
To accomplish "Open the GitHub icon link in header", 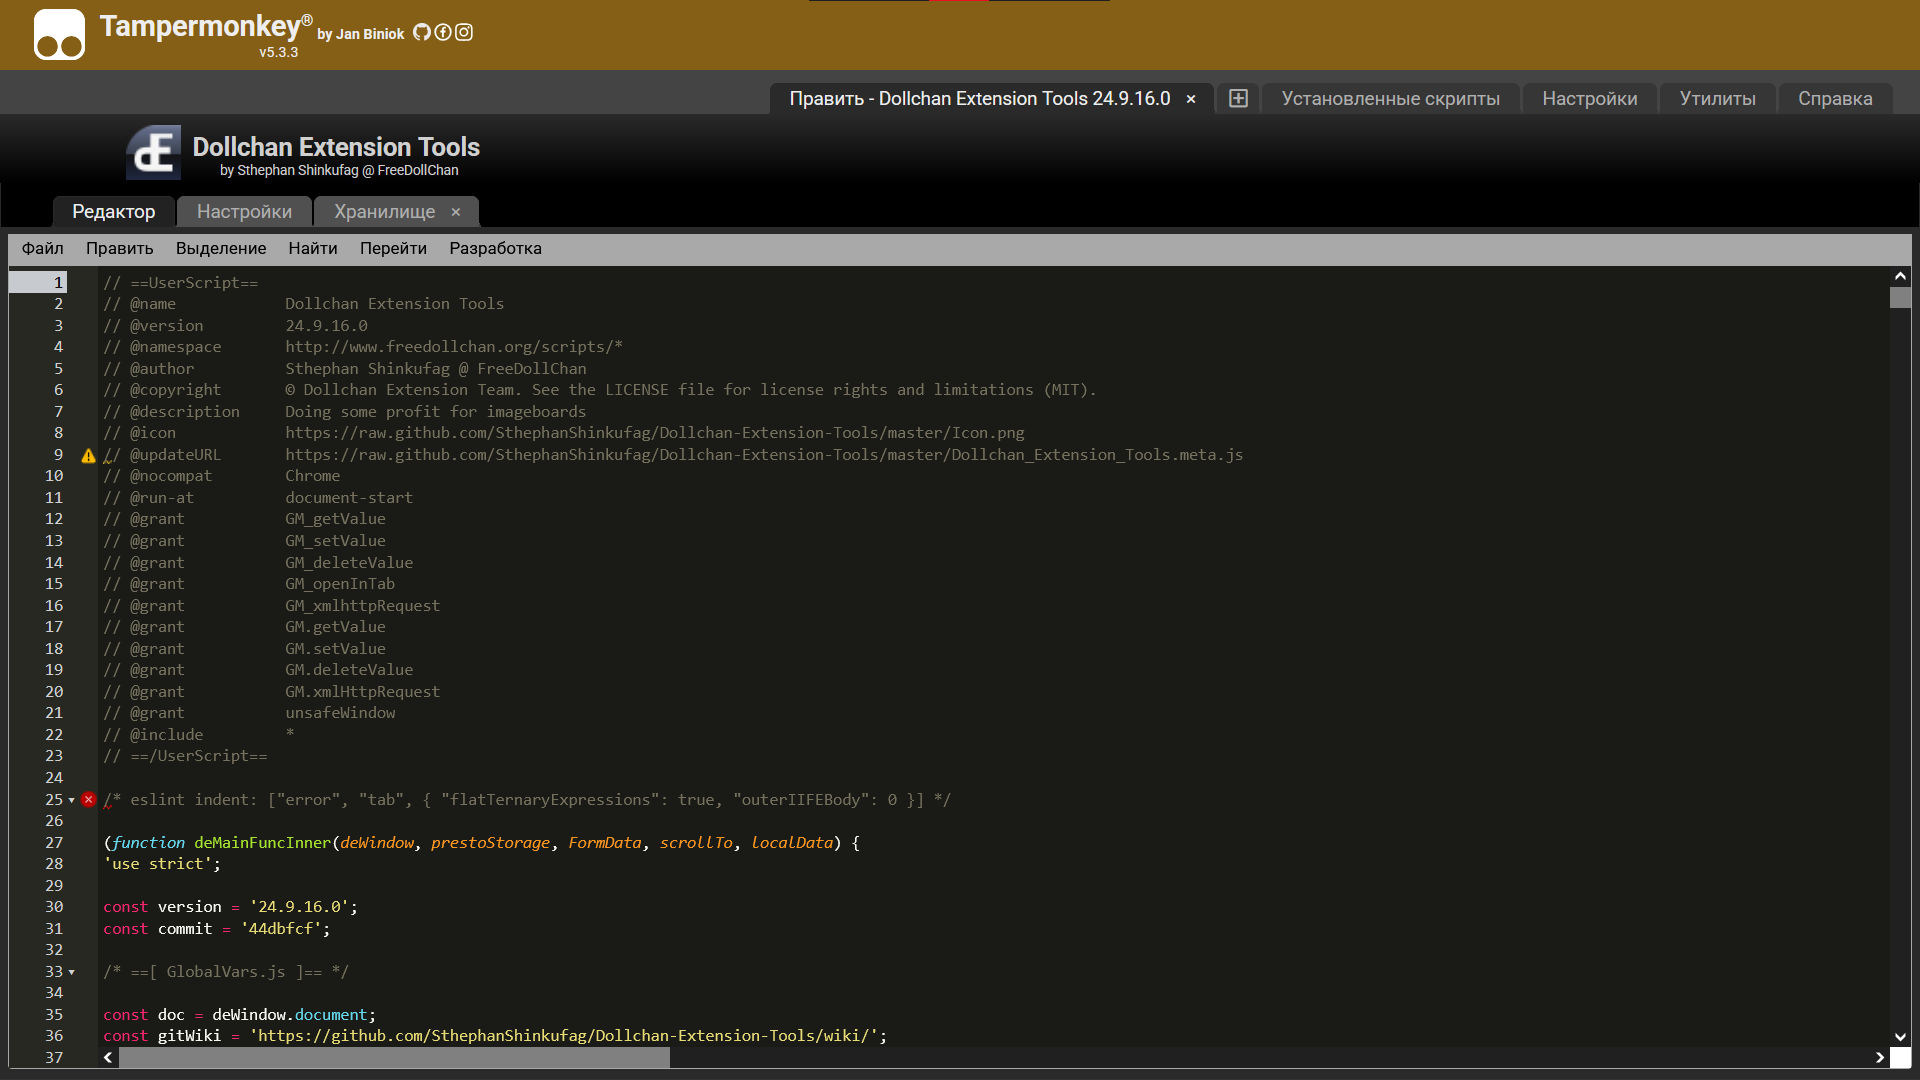I will click(422, 32).
